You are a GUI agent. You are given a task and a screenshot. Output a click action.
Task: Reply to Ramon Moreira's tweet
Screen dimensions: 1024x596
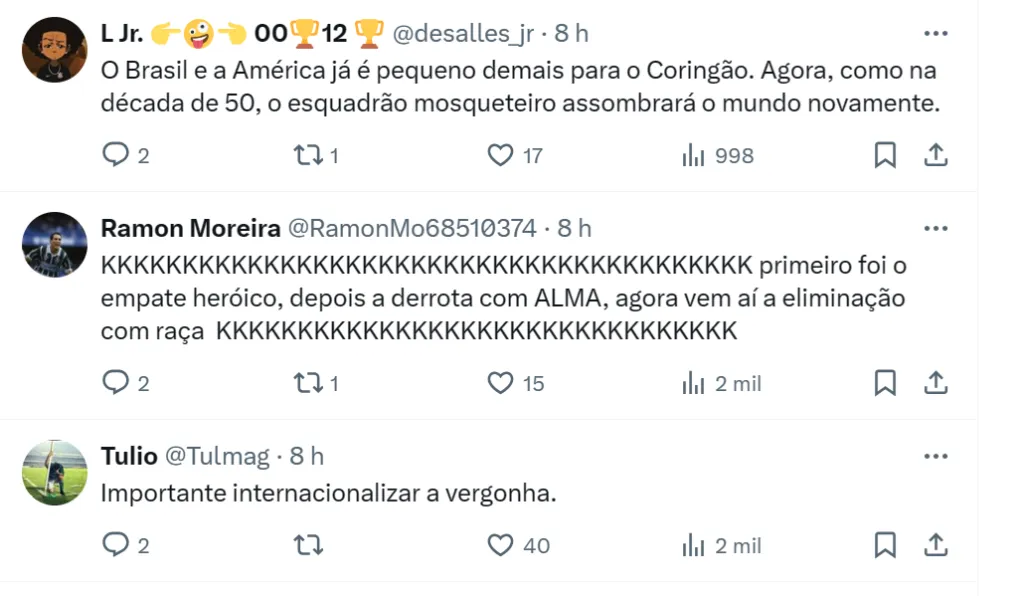click(x=117, y=383)
